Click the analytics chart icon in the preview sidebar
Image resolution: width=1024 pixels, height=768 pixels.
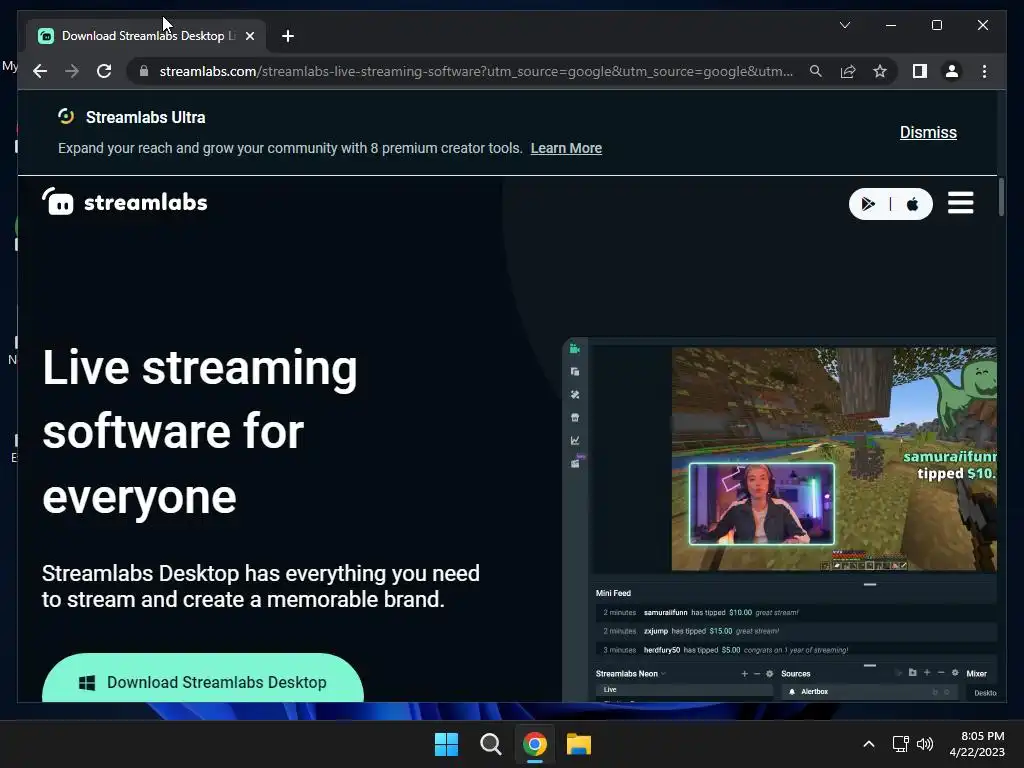575,440
